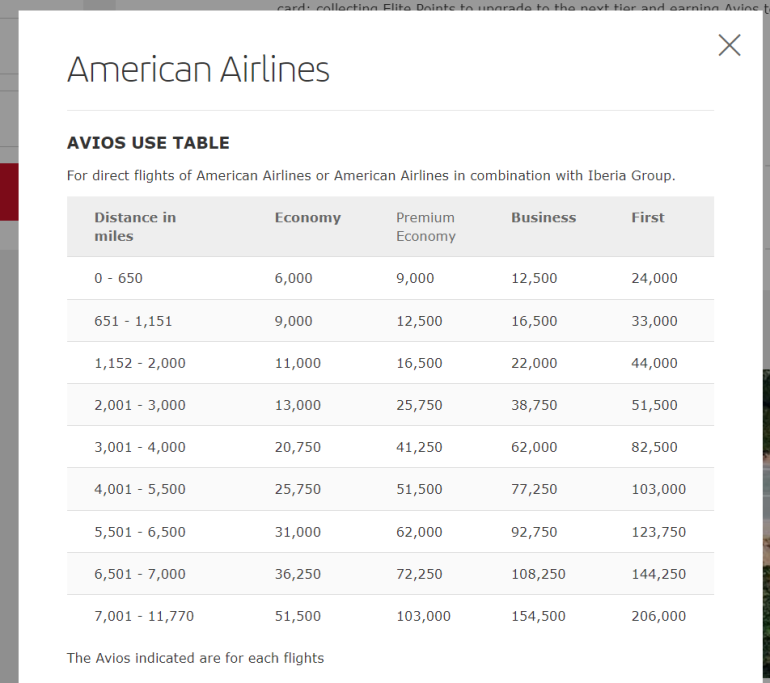The height and width of the screenshot is (683, 770).
Task: Click the Premium Economy column header
Action: [x=426, y=227]
